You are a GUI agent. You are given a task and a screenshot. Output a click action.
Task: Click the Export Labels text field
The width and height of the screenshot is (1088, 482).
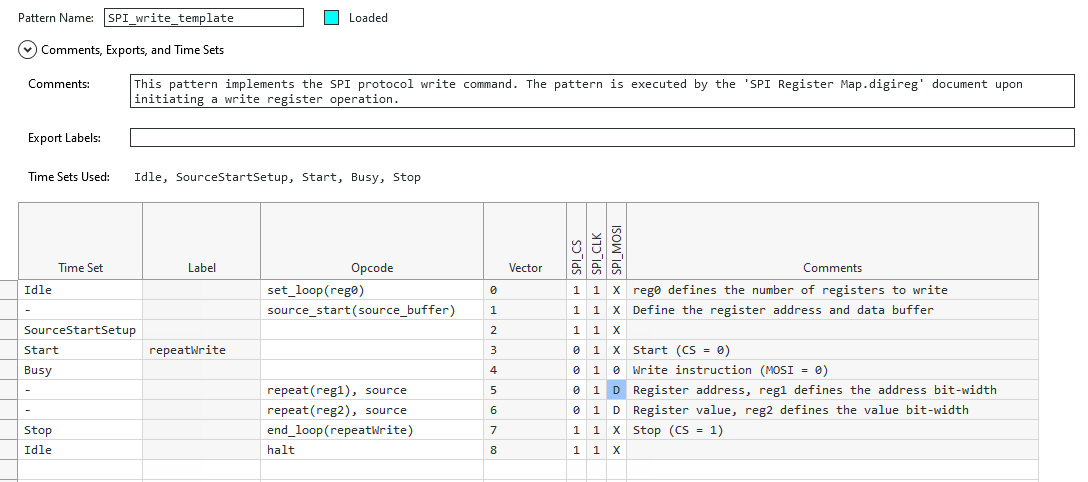click(602, 137)
